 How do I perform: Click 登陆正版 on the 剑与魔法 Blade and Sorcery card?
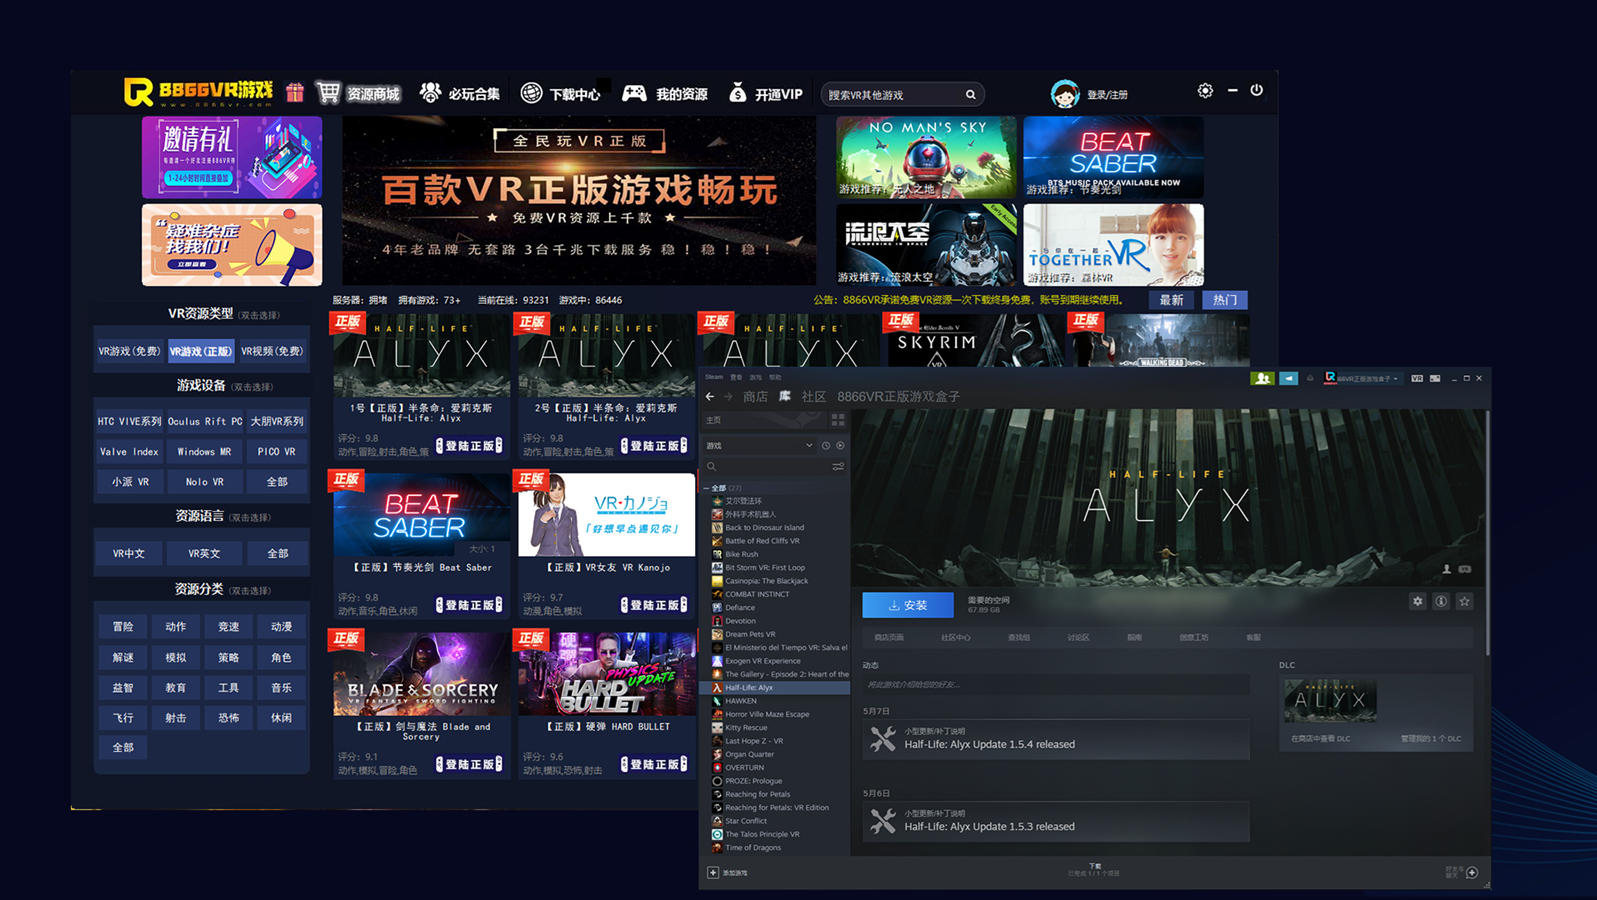click(469, 764)
